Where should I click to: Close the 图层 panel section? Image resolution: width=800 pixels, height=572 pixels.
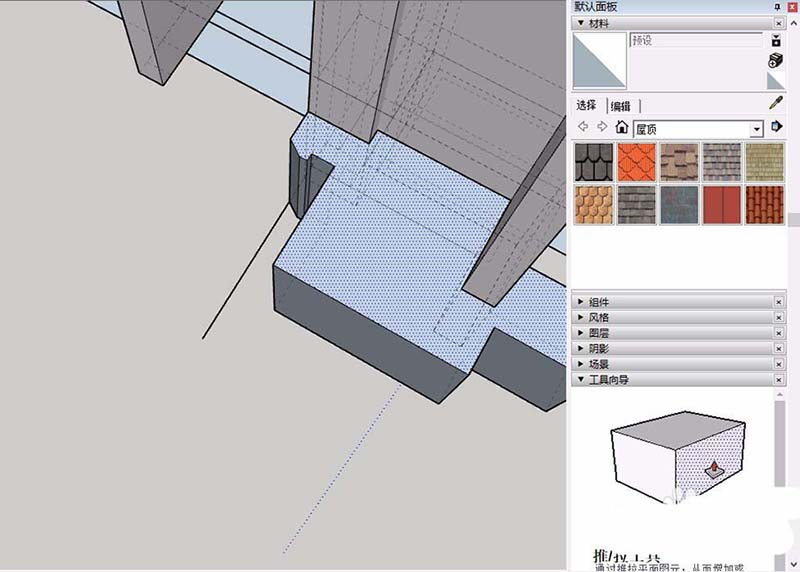pyautogui.click(x=779, y=333)
